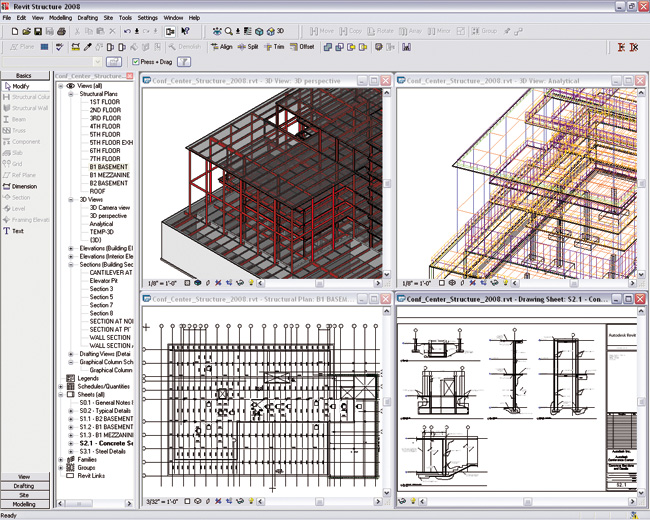Image resolution: width=650 pixels, height=520 pixels.
Task: Expand the Families node in browser
Action: (62, 459)
